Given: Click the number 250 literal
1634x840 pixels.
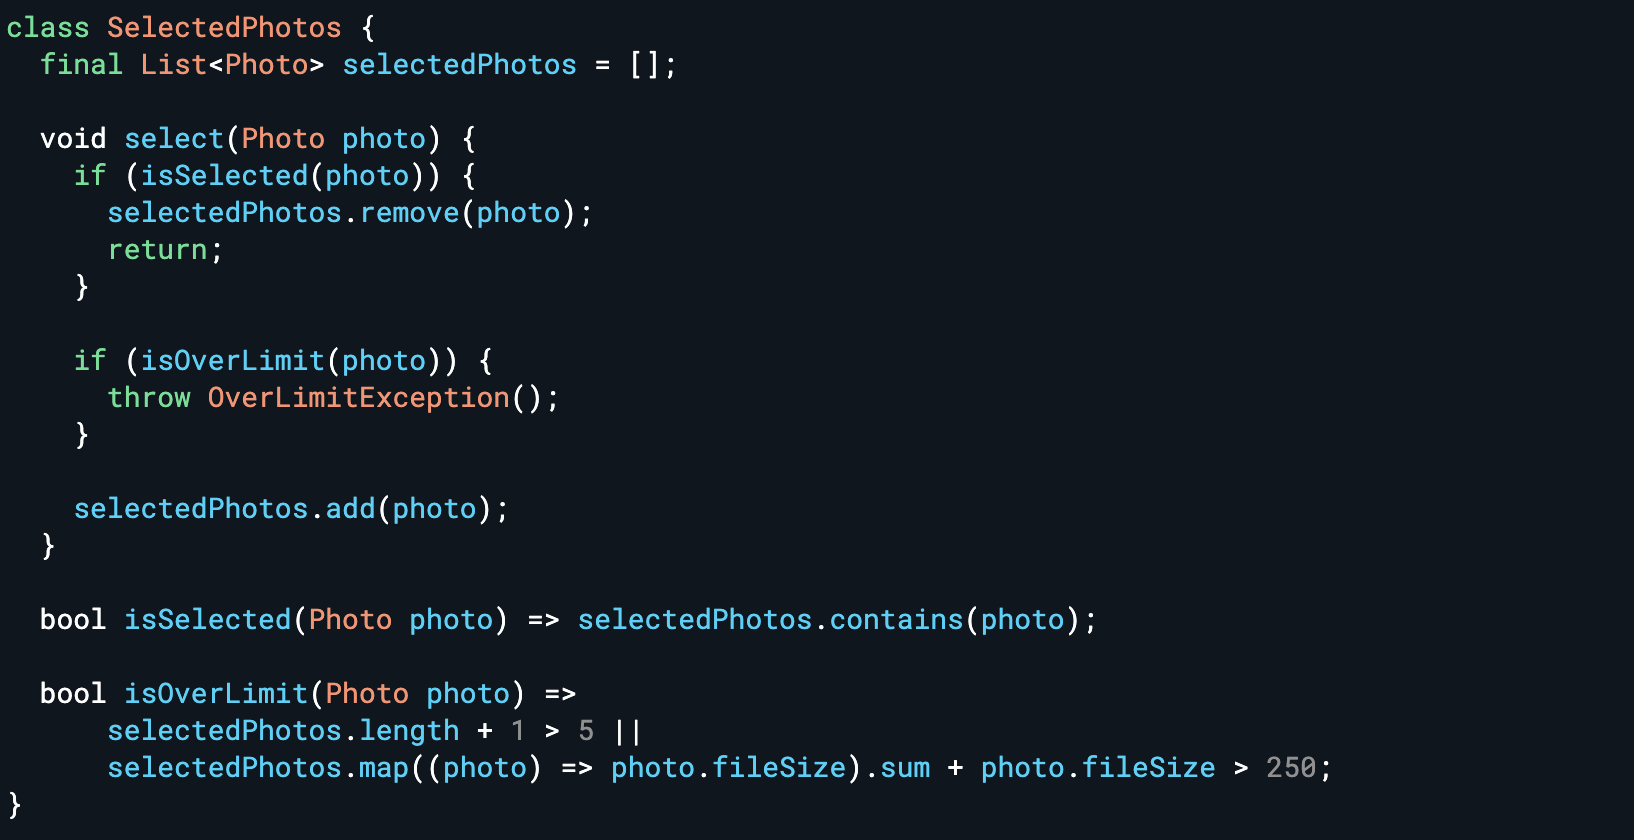Looking at the screenshot, I should tap(1291, 768).
